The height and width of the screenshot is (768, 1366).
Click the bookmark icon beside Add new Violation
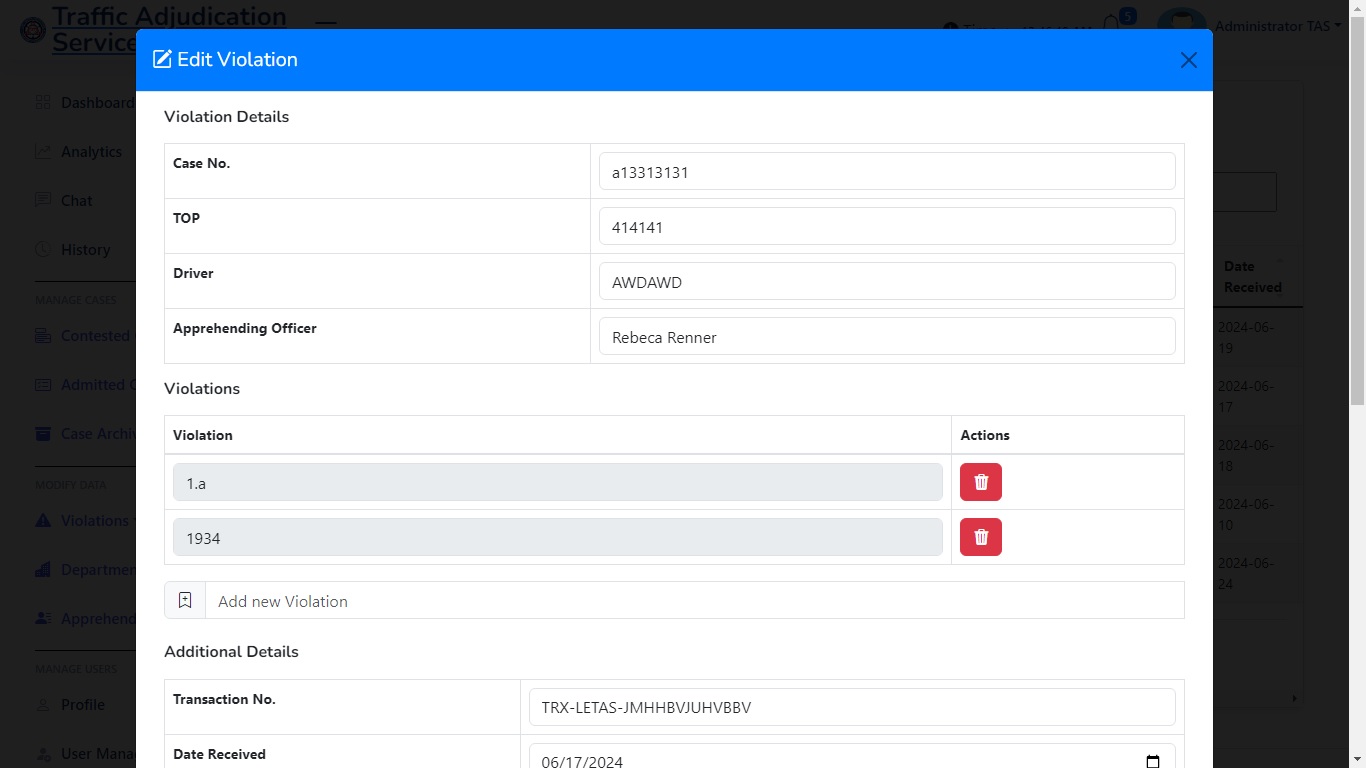pos(185,600)
